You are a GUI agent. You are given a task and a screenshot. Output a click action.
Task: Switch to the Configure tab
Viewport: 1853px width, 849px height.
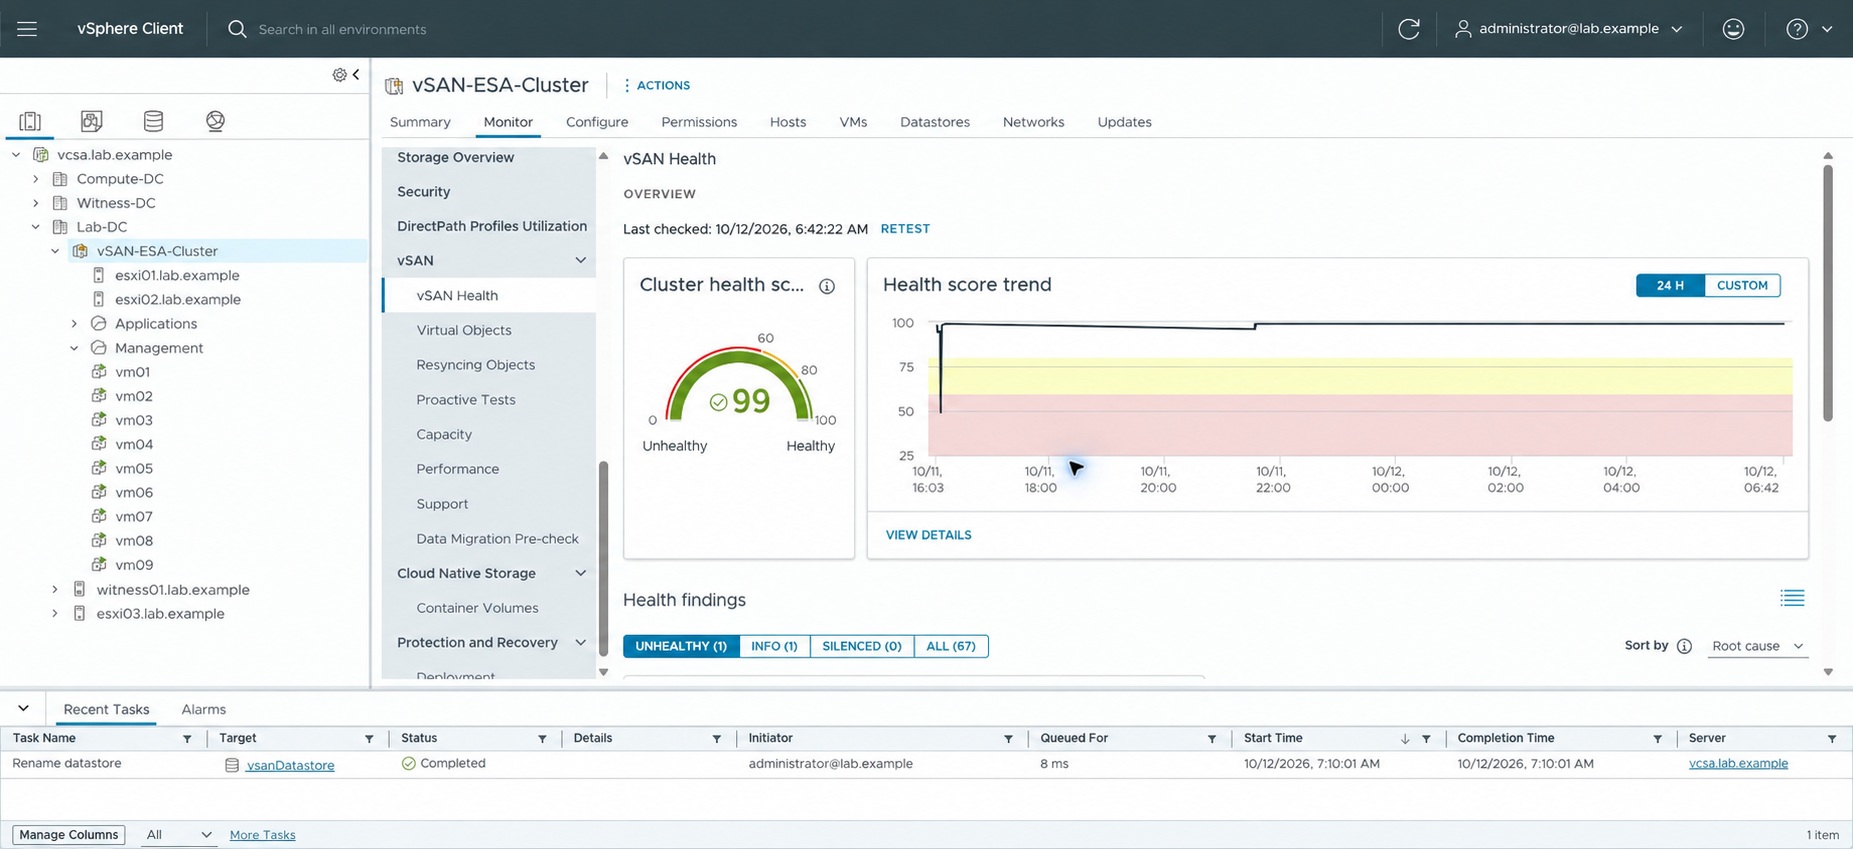click(597, 122)
